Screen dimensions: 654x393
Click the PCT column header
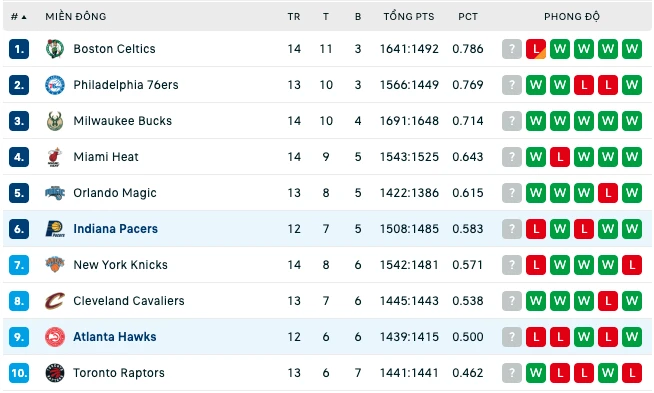(468, 17)
